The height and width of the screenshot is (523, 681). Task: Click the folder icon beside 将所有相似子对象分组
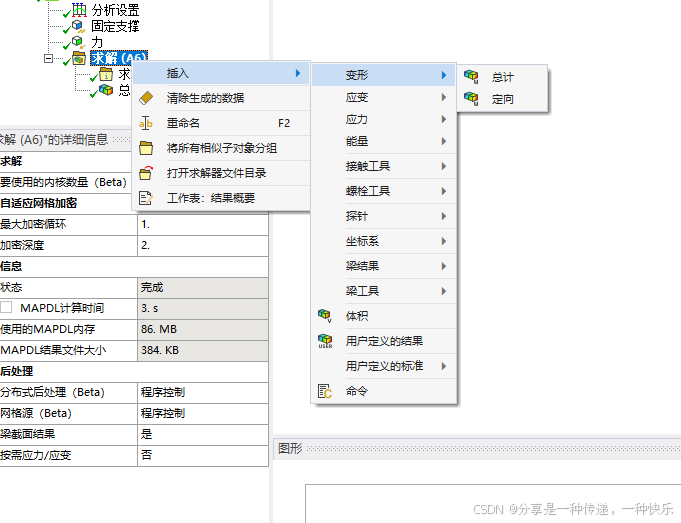146,148
